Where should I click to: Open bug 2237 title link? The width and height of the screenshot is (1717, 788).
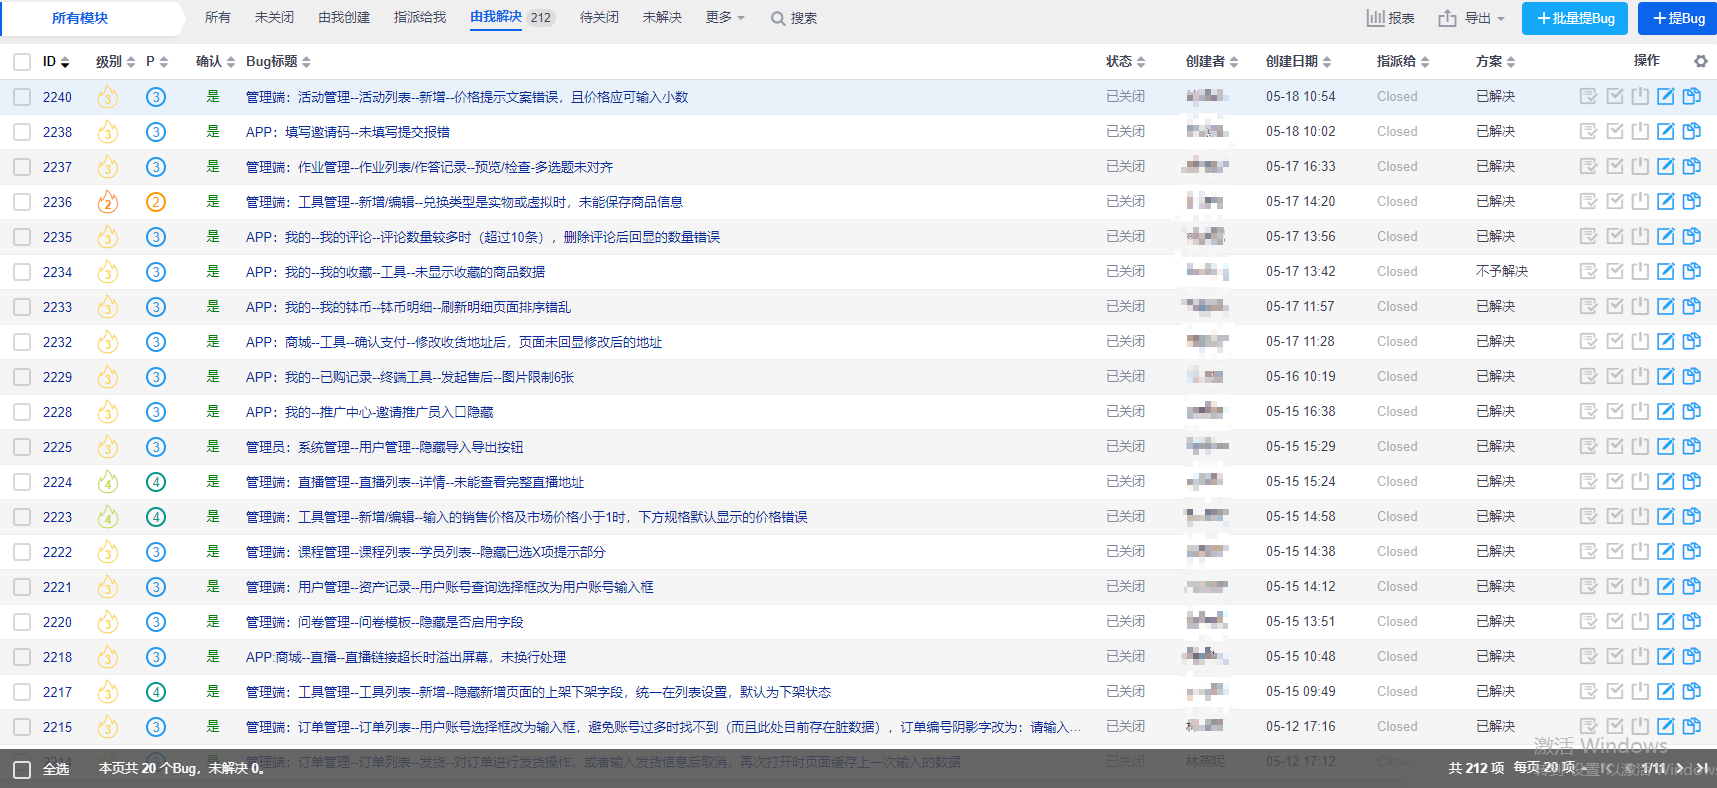coord(429,167)
